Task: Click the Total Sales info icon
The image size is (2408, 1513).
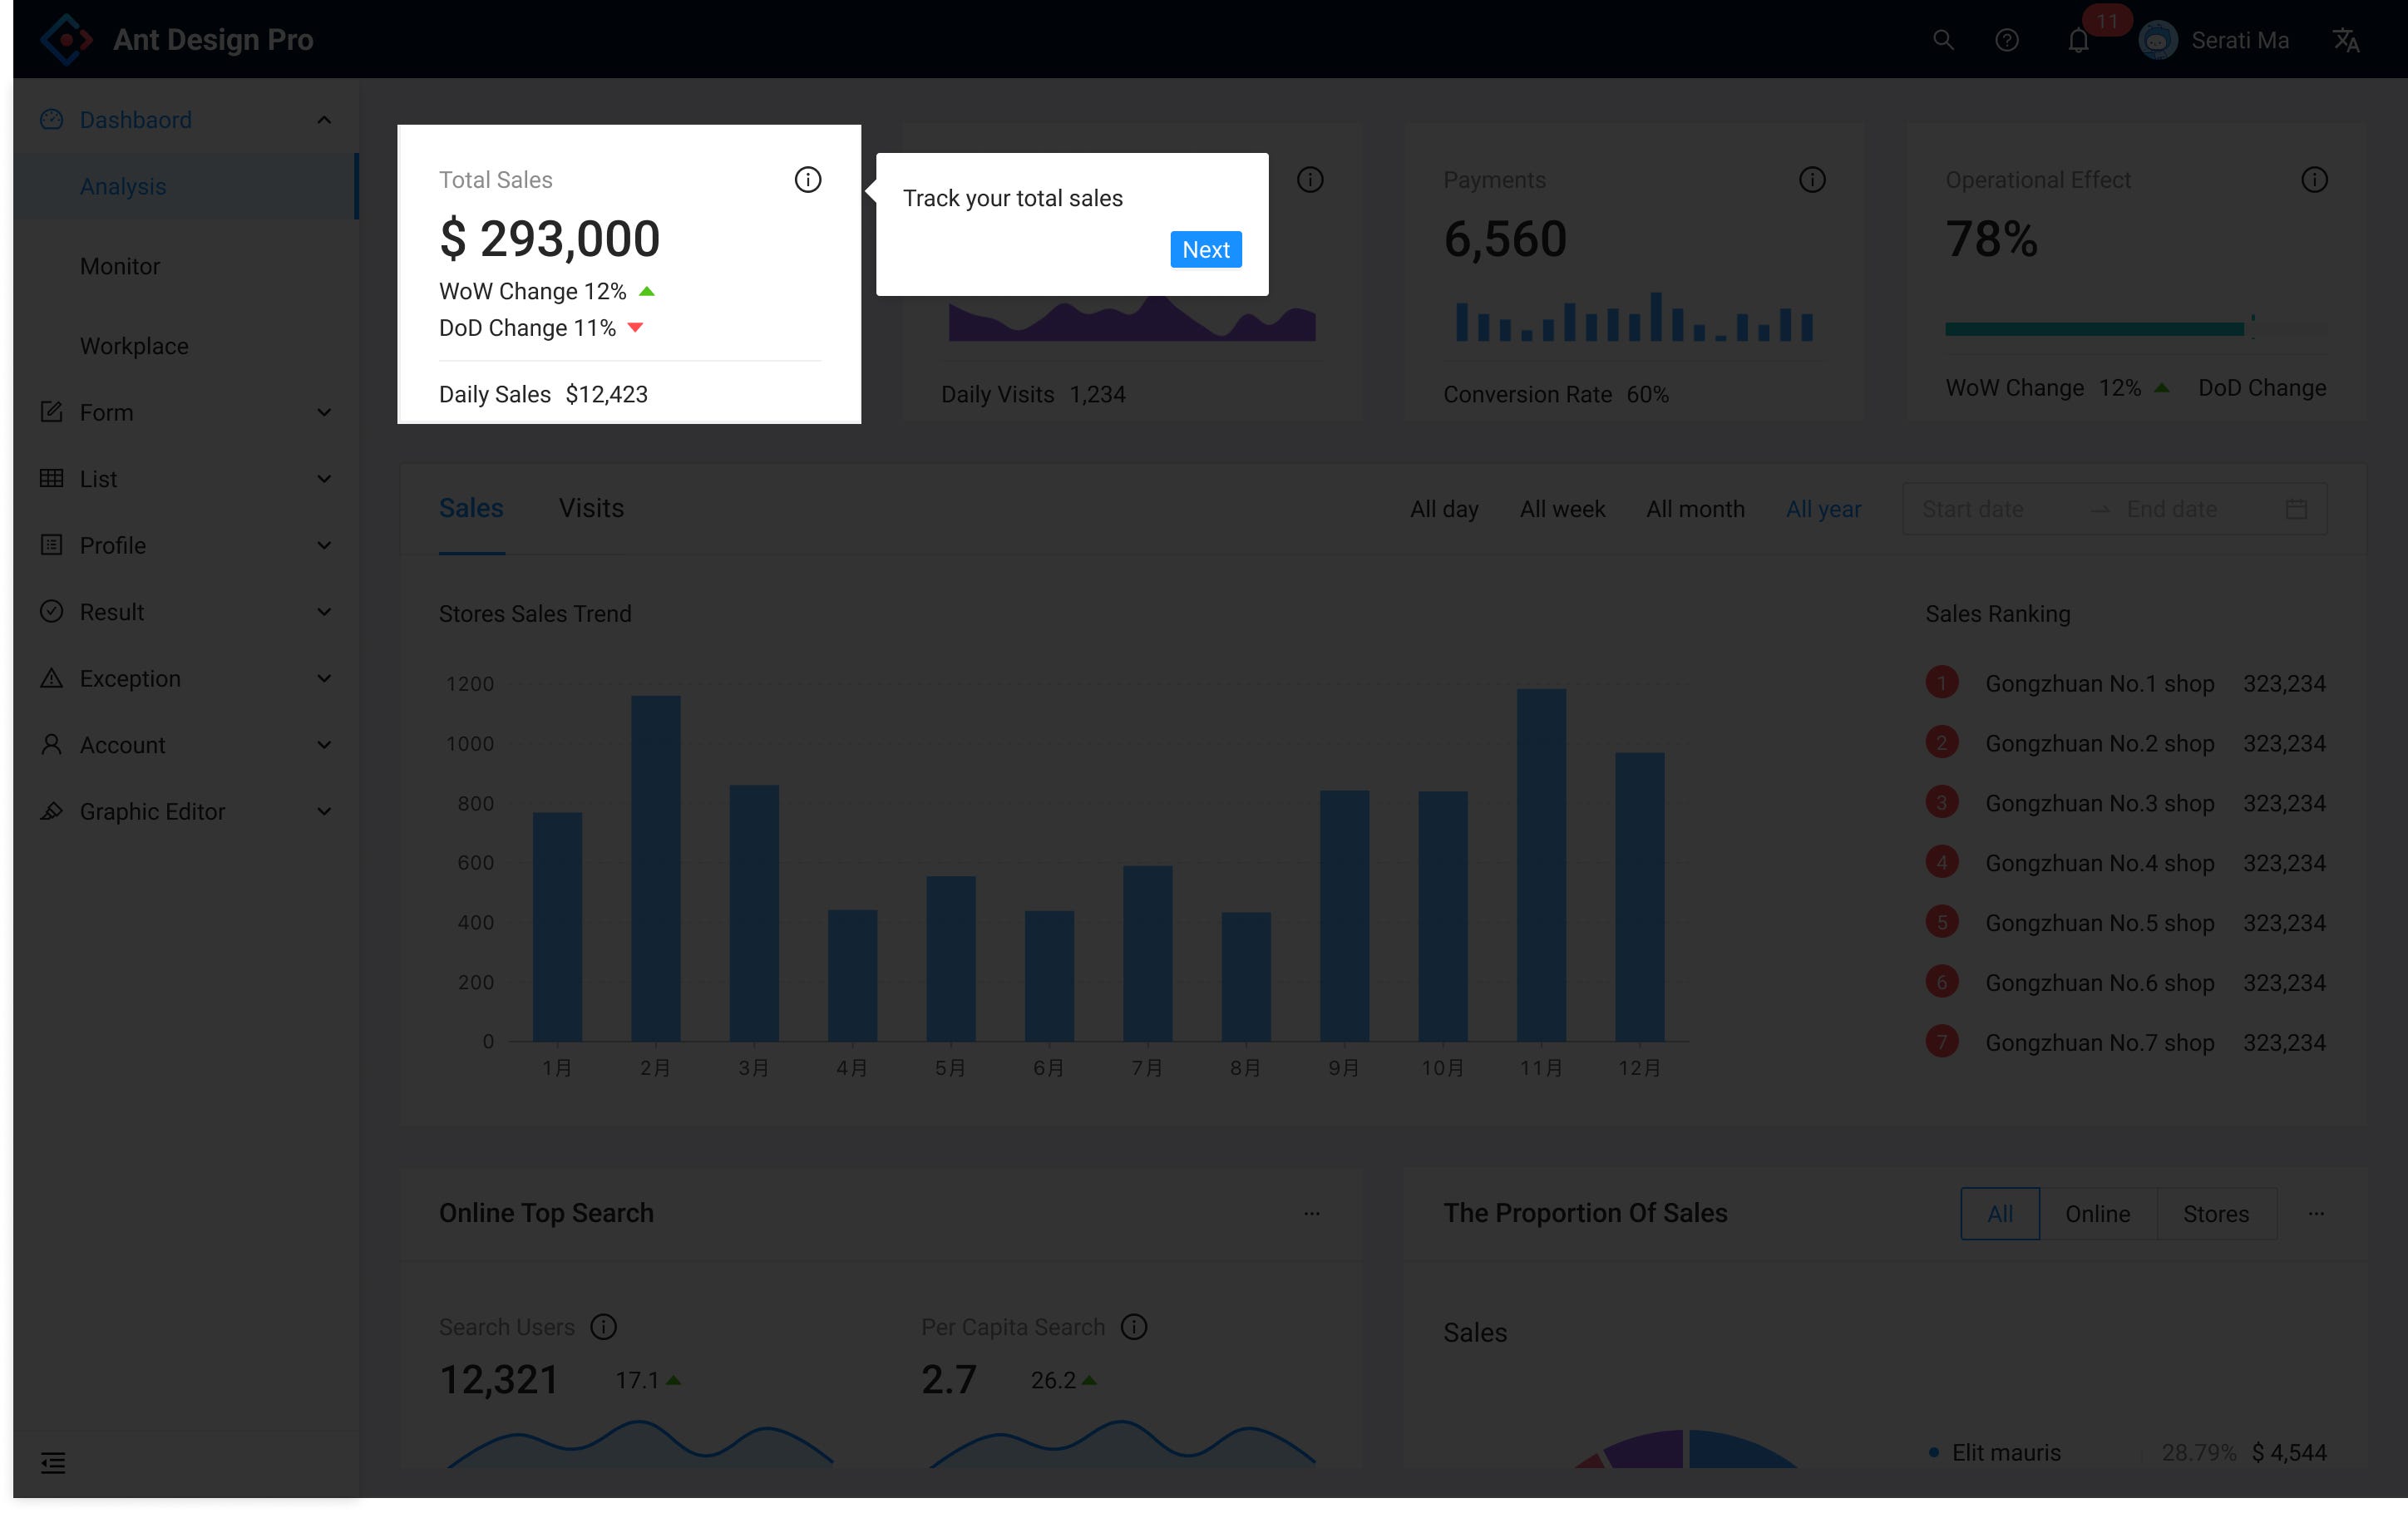Action: [807, 180]
